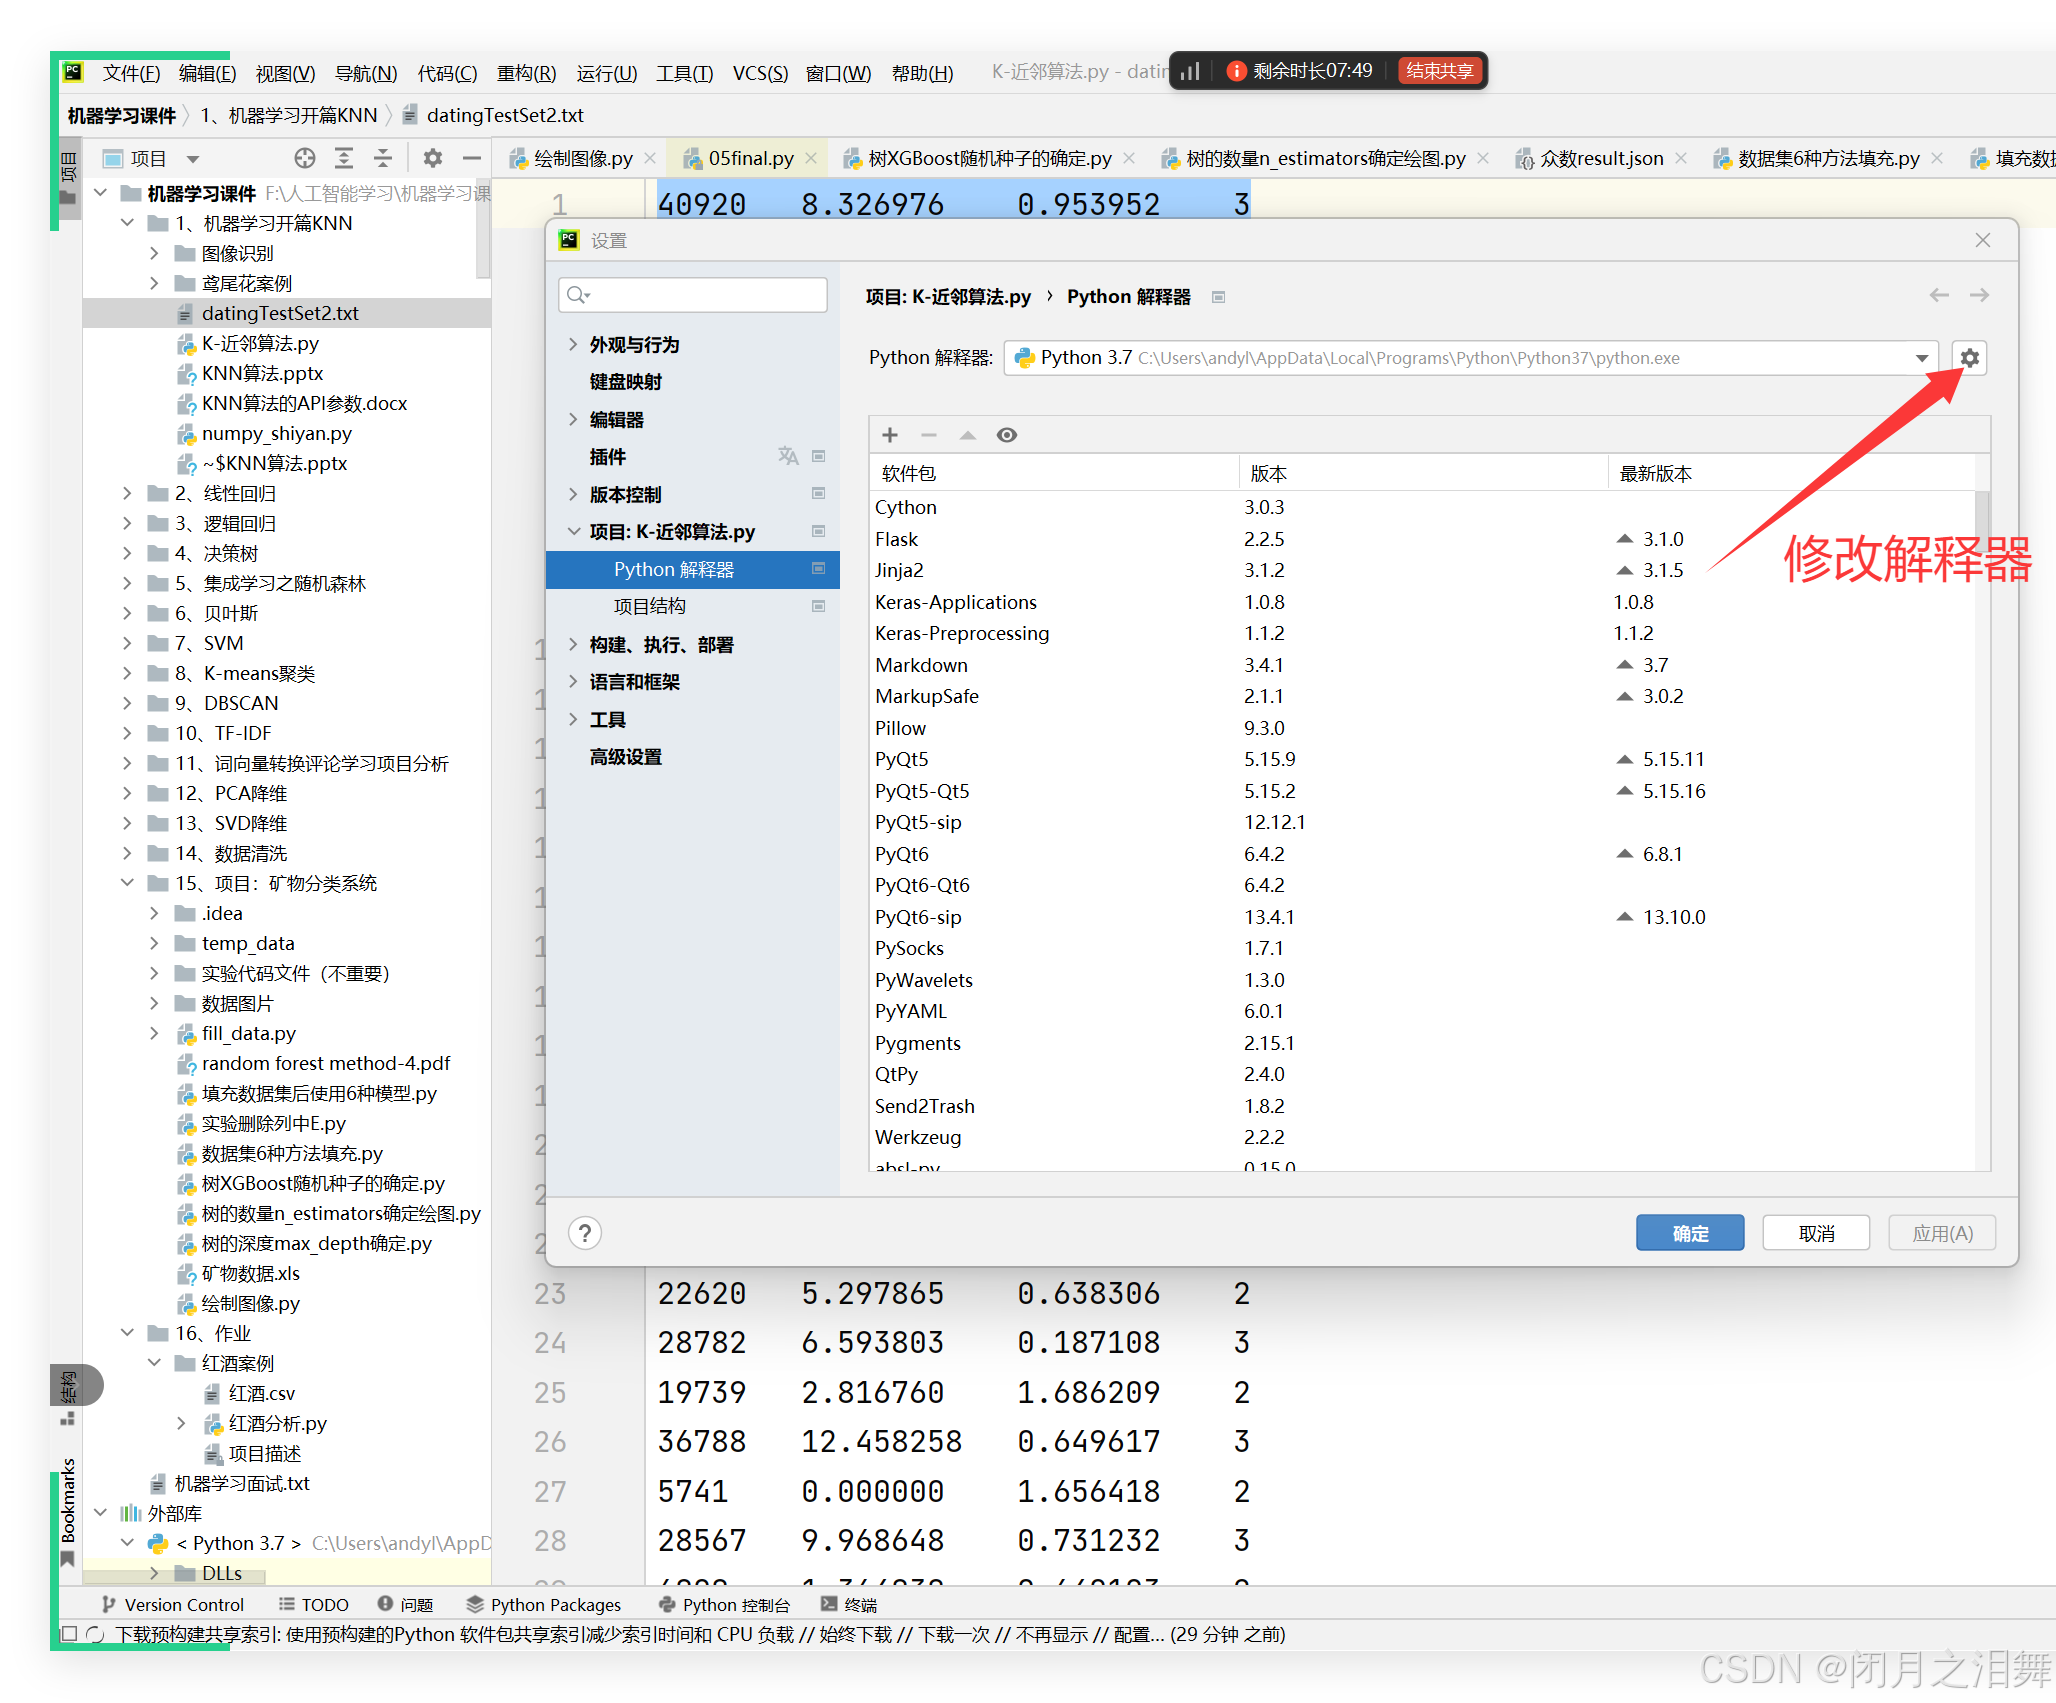Expand the 2、线性回归 folder

[127, 493]
